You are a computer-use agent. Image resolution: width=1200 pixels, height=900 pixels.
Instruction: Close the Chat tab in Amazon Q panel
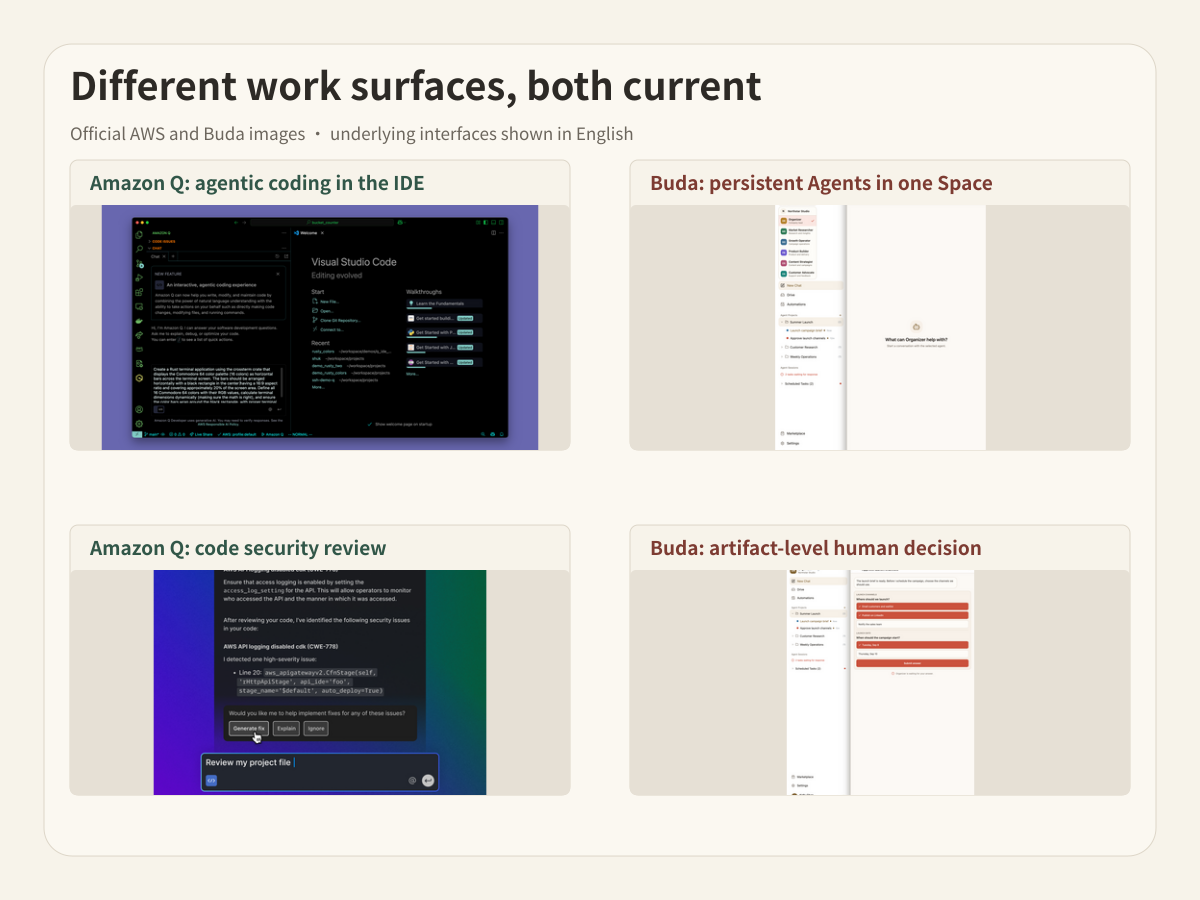(x=164, y=256)
